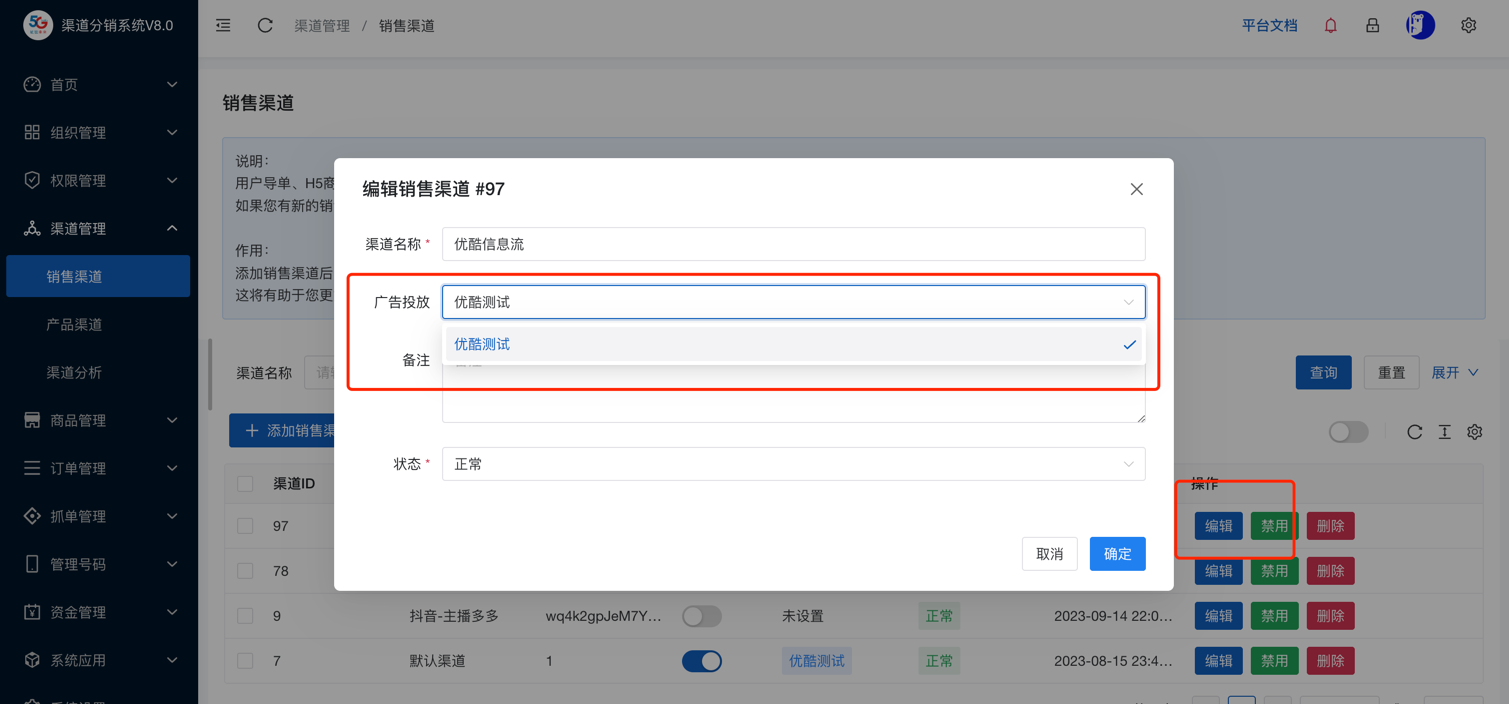Click the user avatar in header
The height and width of the screenshot is (704, 1509).
1420,26
